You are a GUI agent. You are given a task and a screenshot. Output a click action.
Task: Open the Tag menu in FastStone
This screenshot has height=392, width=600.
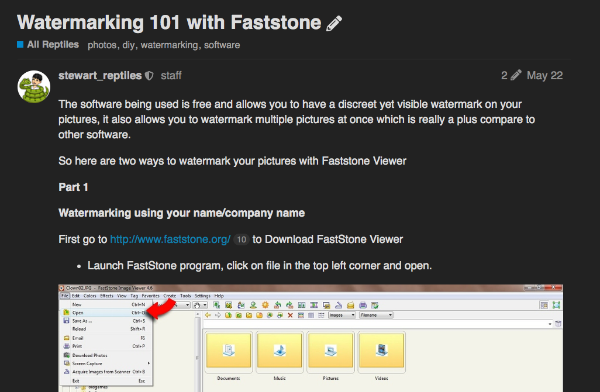pos(134,296)
